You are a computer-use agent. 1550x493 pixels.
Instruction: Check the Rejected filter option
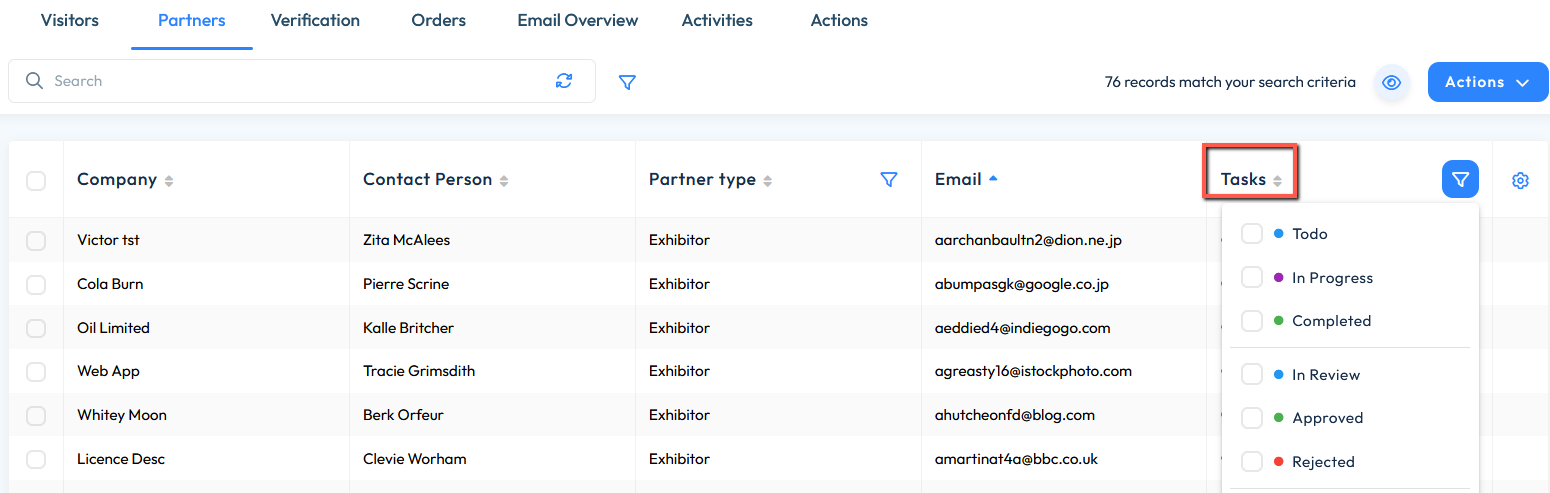click(x=1252, y=462)
